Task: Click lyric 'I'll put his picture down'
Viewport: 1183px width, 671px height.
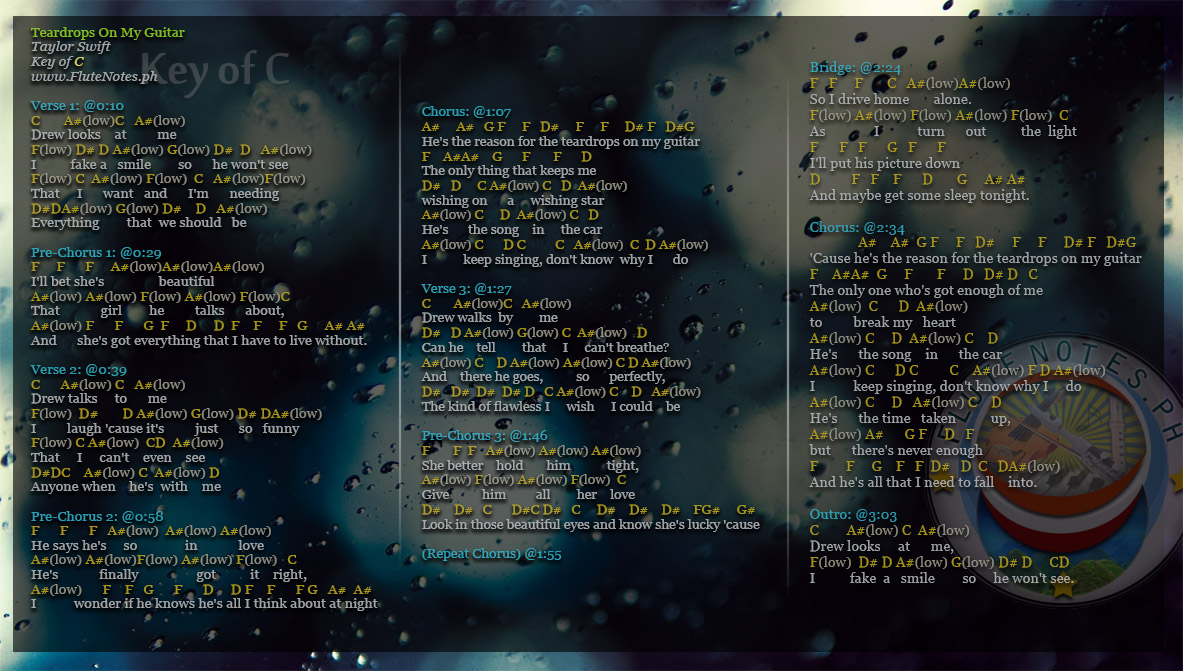Action: tap(884, 164)
